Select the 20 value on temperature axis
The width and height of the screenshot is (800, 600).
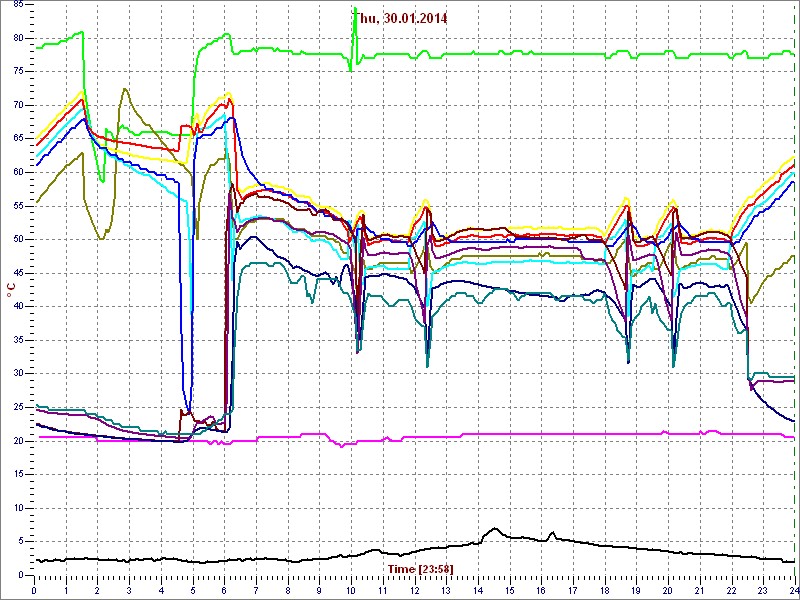coord(17,441)
